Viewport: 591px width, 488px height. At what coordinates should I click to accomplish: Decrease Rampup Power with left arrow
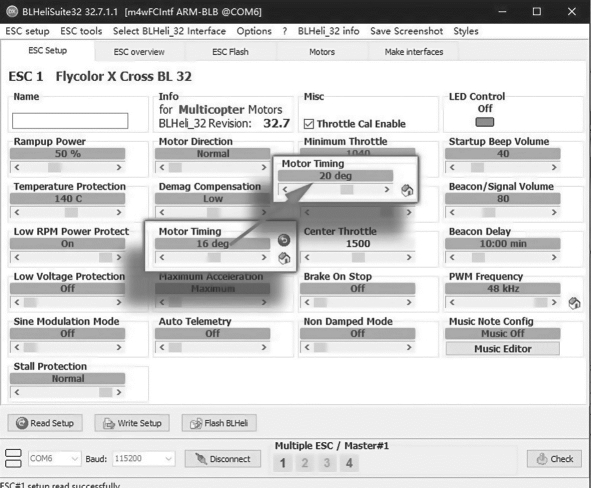point(17,167)
